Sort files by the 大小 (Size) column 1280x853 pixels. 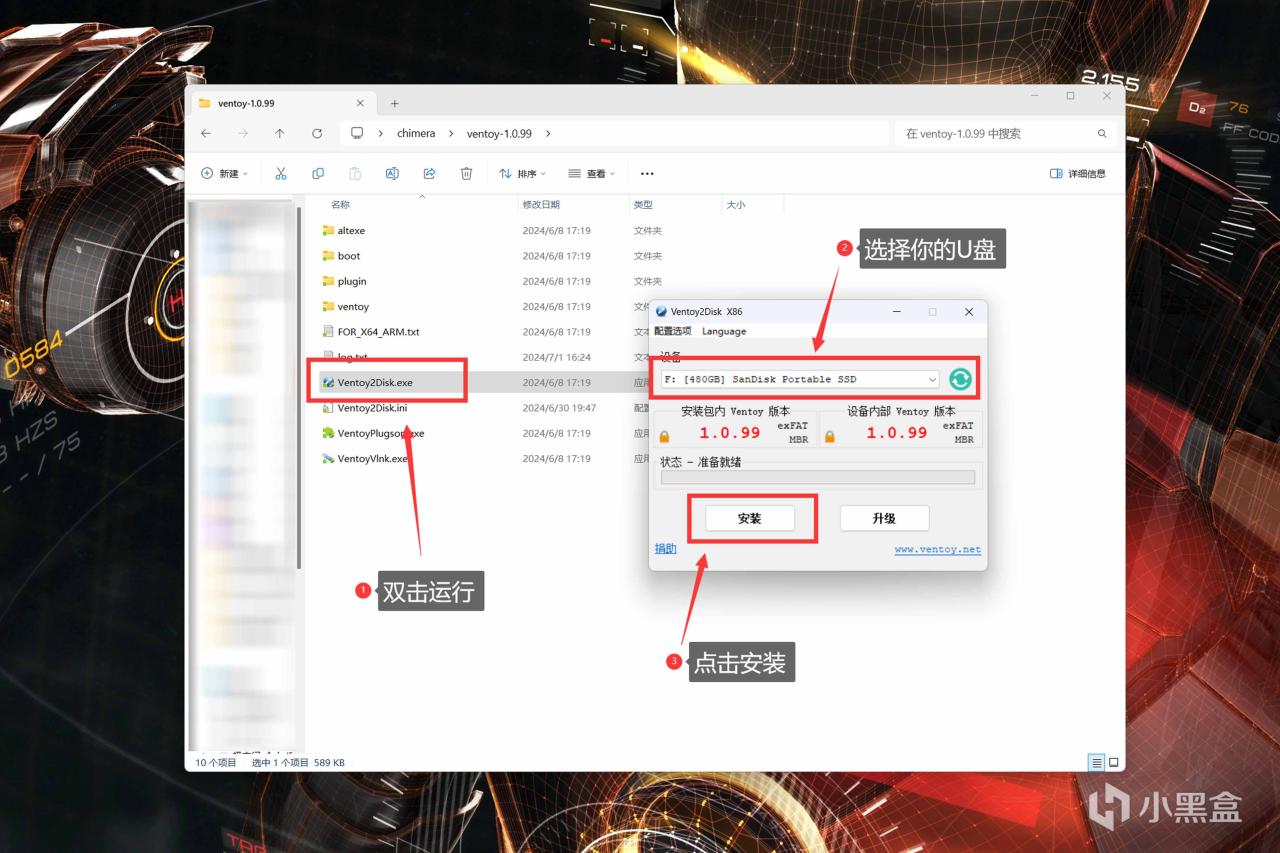tap(736, 204)
